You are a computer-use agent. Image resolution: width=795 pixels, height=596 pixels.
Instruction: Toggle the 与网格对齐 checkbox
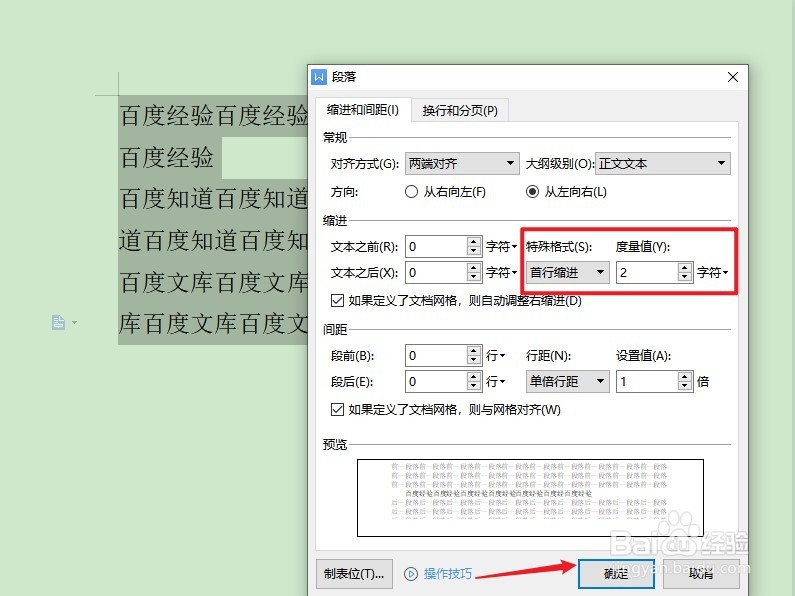pyautogui.click(x=337, y=409)
